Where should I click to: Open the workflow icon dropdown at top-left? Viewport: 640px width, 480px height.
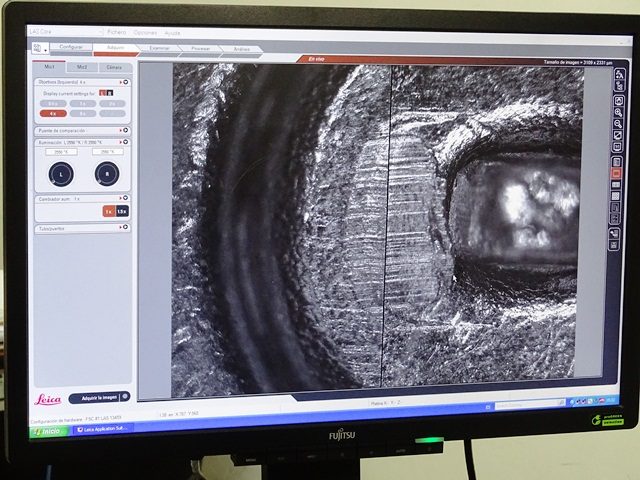pos(42,48)
